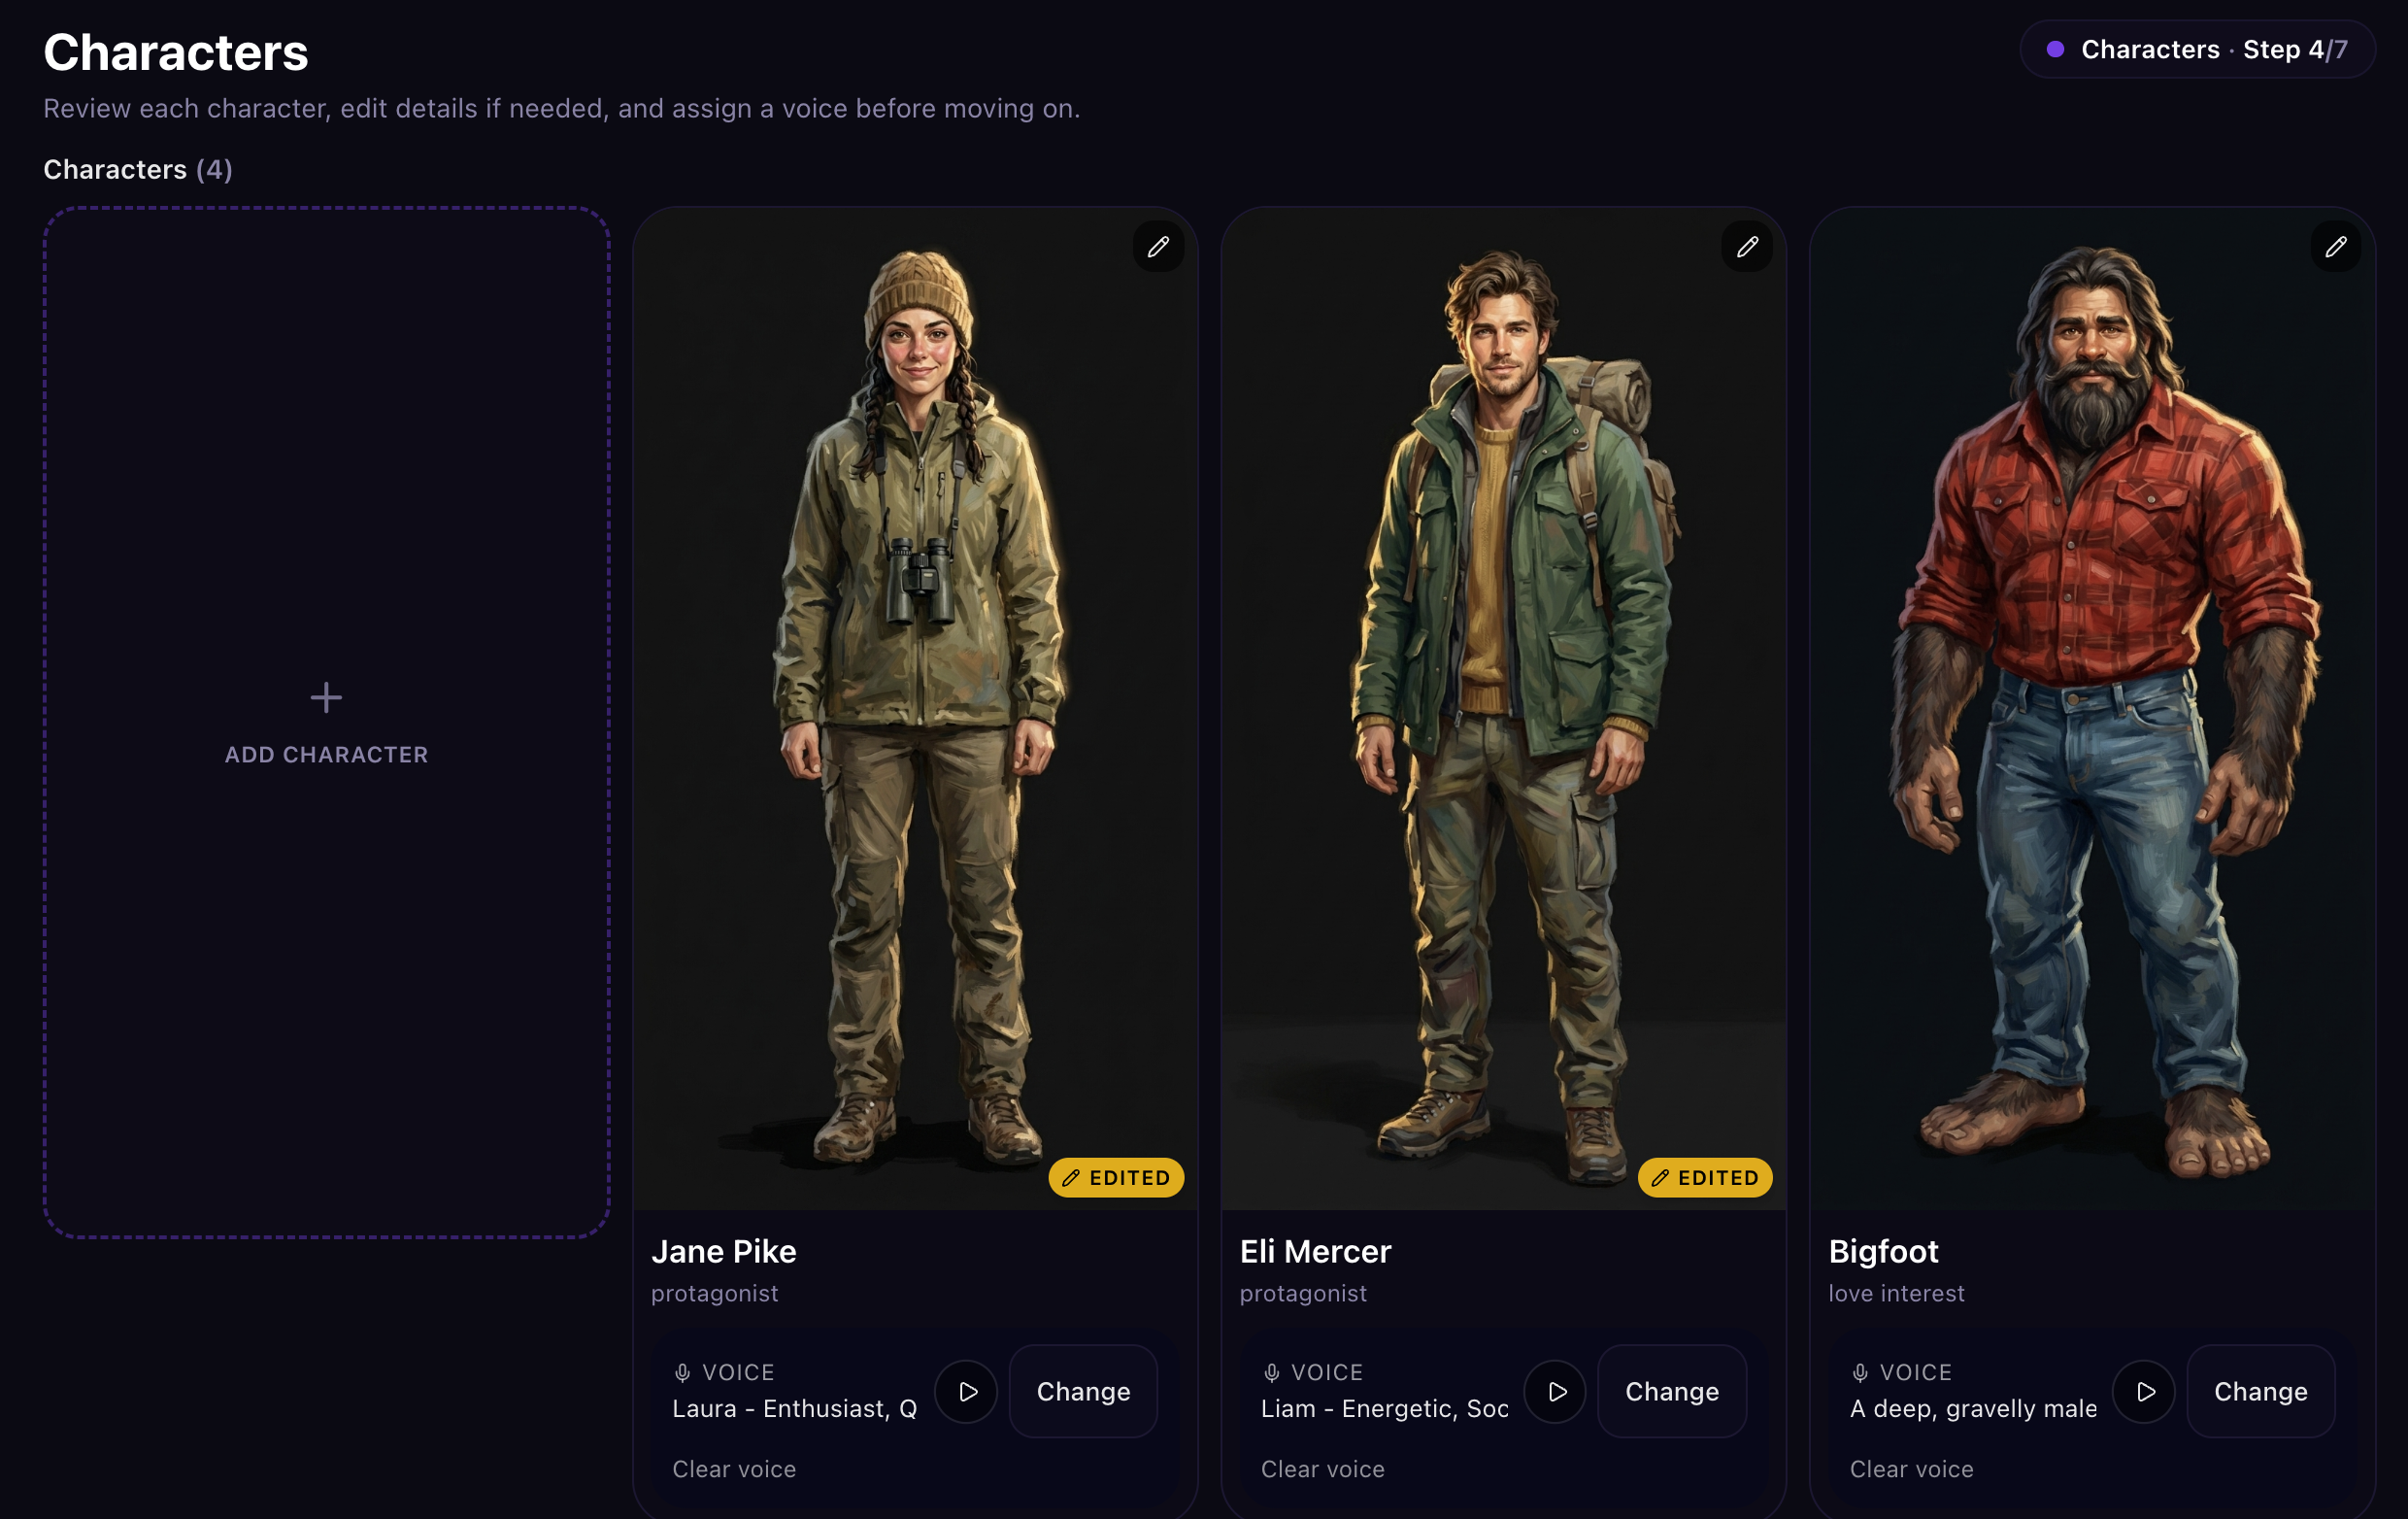Clear voice for Jane Pike
The width and height of the screenshot is (2408, 1519).
(734, 1469)
